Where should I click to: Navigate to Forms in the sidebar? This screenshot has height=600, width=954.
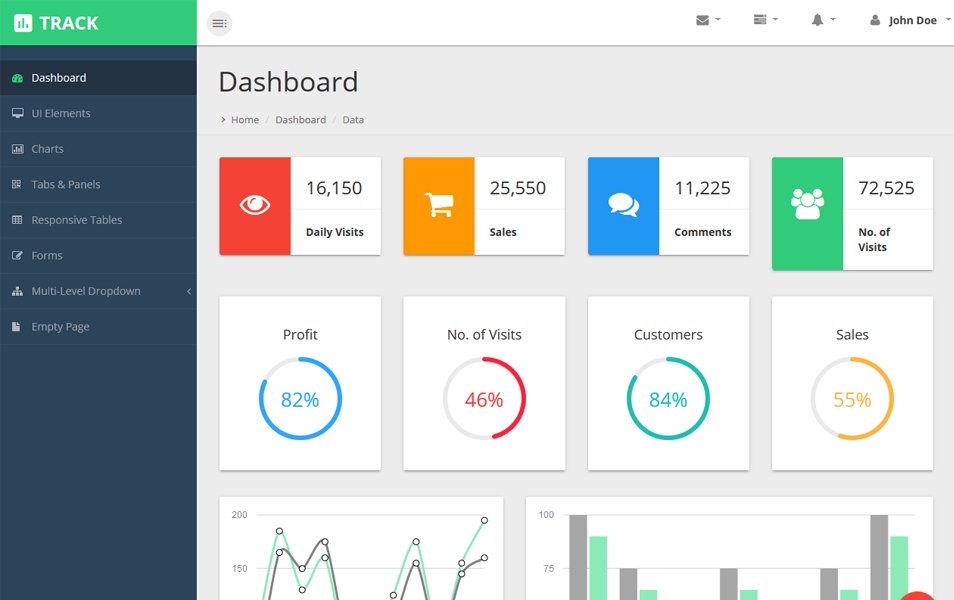99,256
